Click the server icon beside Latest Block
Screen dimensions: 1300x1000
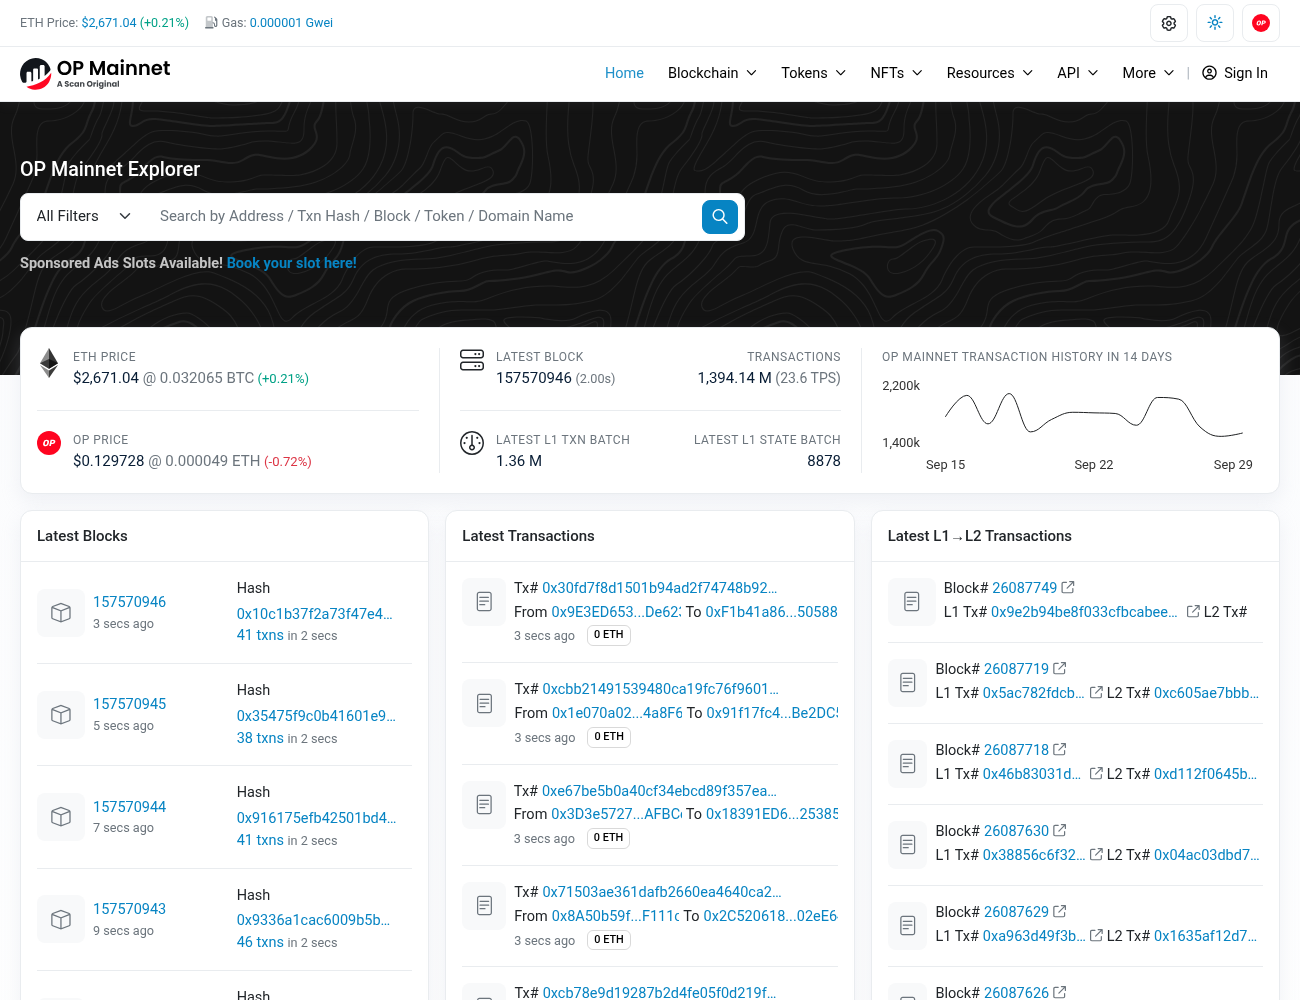click(472, 360)
